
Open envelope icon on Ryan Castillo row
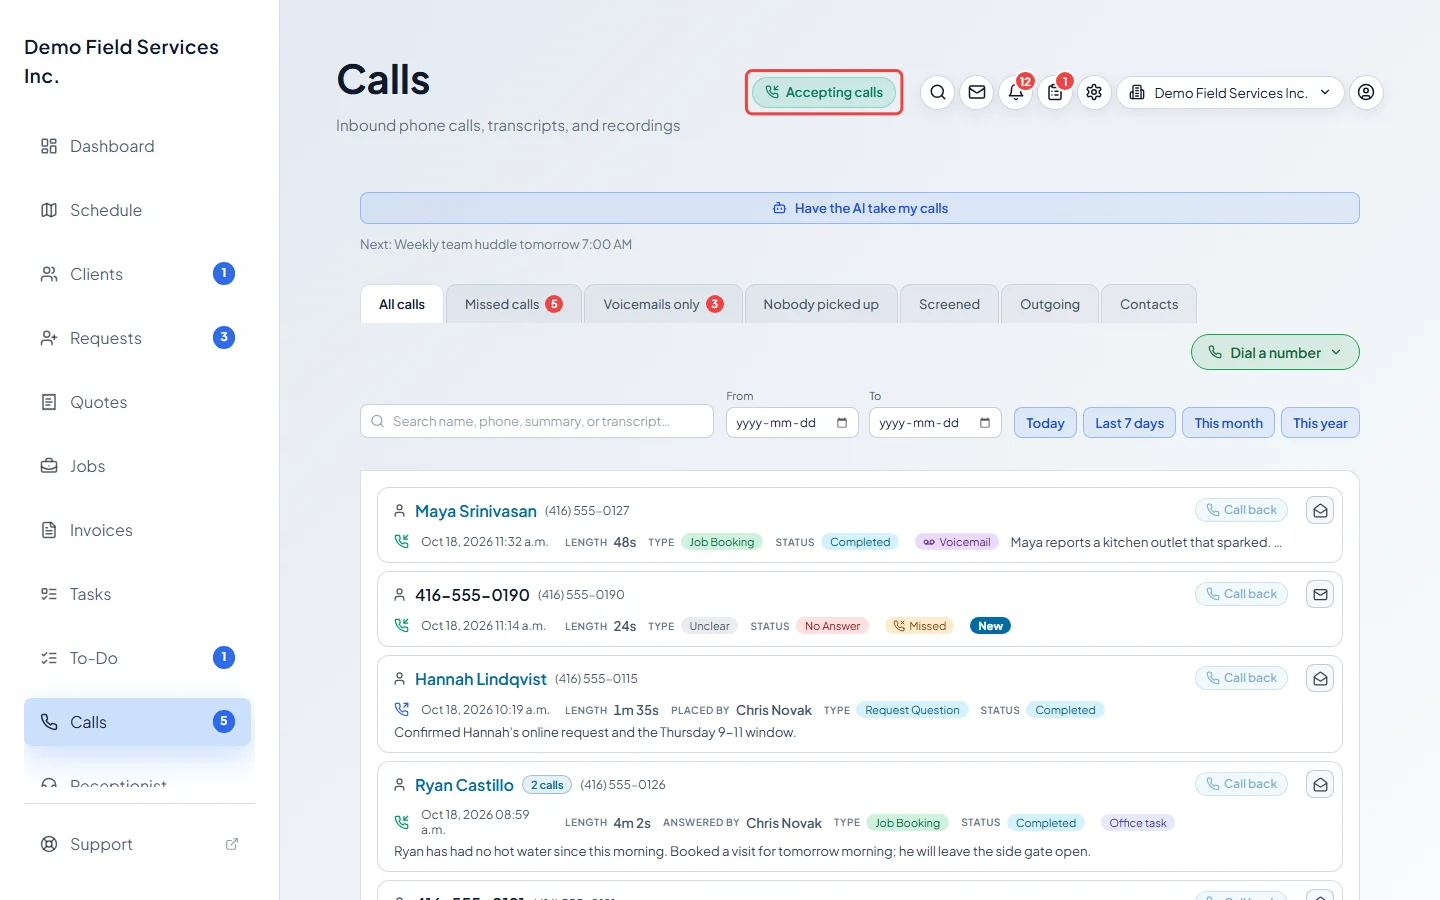(1320, 785)
